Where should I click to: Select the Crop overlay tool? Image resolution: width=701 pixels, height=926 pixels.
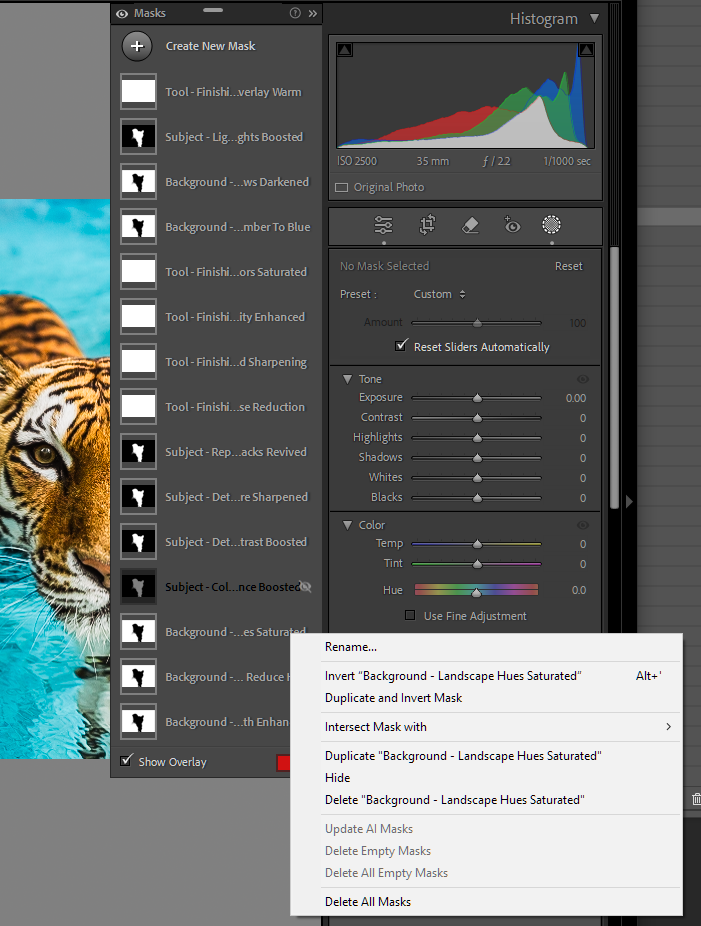tap(427, 225)
